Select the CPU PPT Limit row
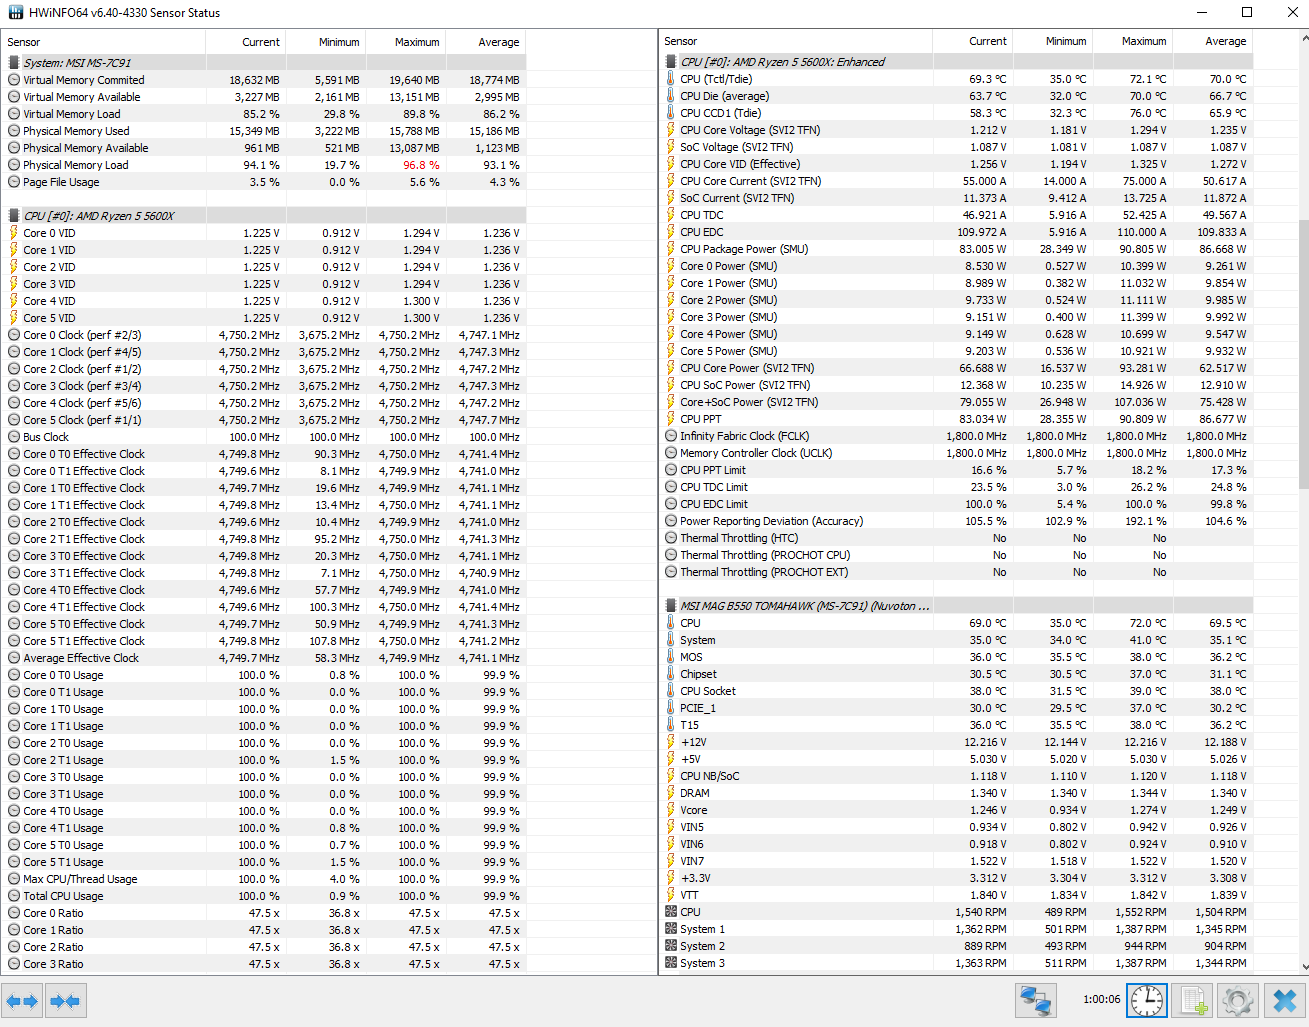Viewport: 1309px width, 1027px height. tap(956, 470)
